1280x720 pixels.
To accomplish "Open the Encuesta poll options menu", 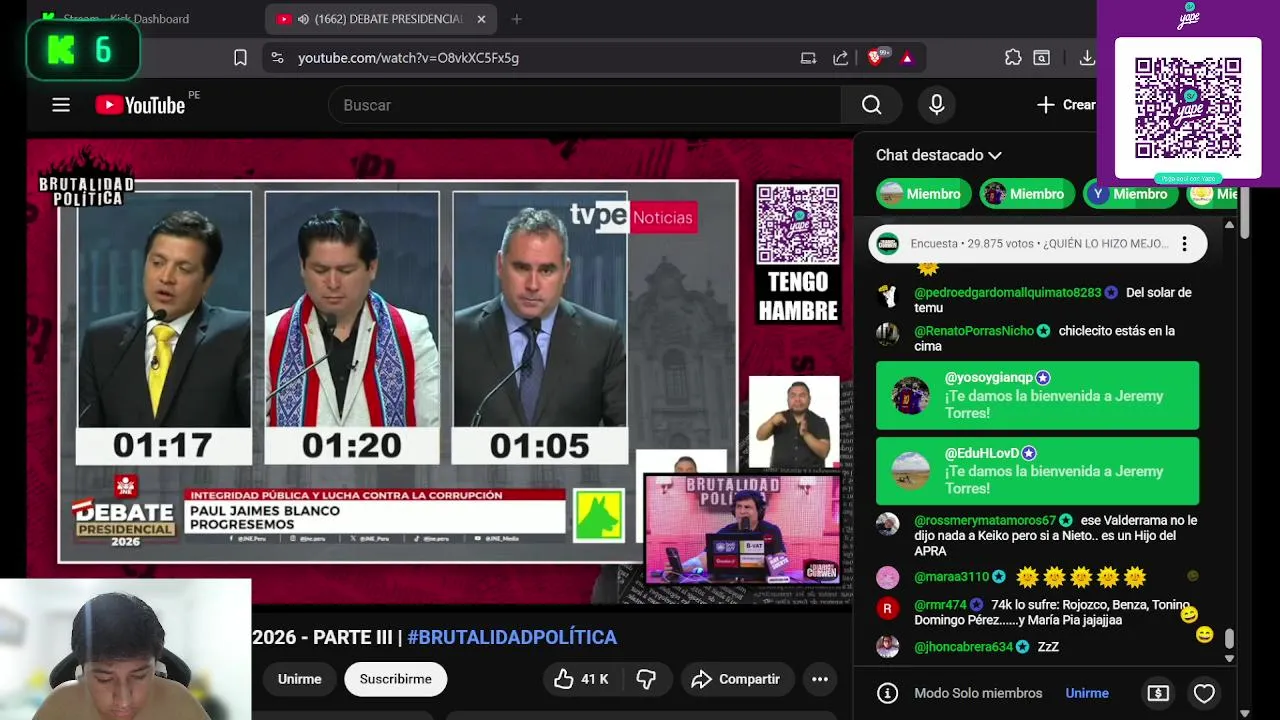I will (1184, 244).
